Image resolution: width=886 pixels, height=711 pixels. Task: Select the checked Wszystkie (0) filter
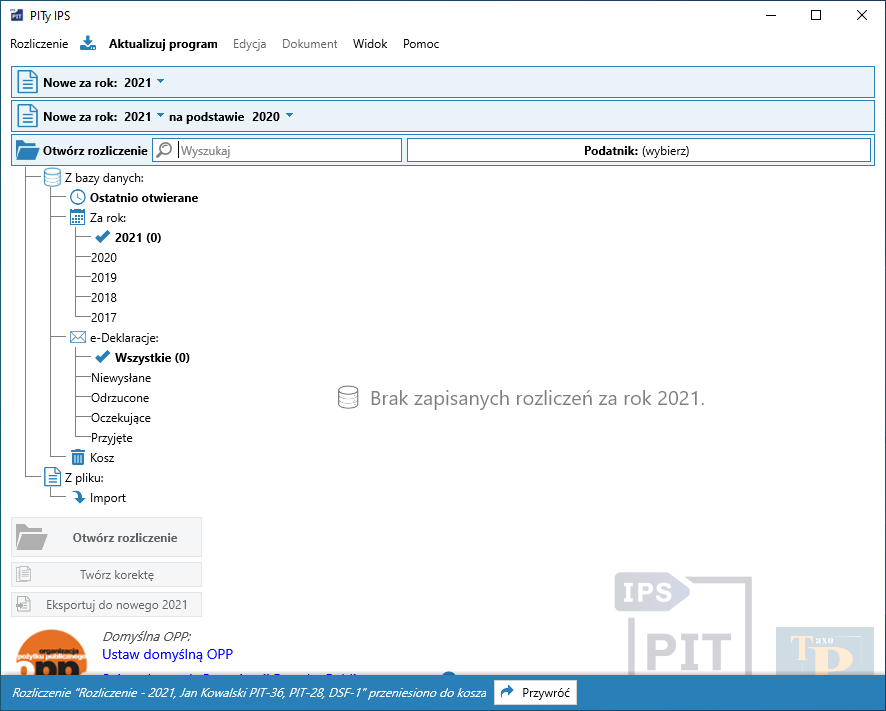[x=151, y=358]
